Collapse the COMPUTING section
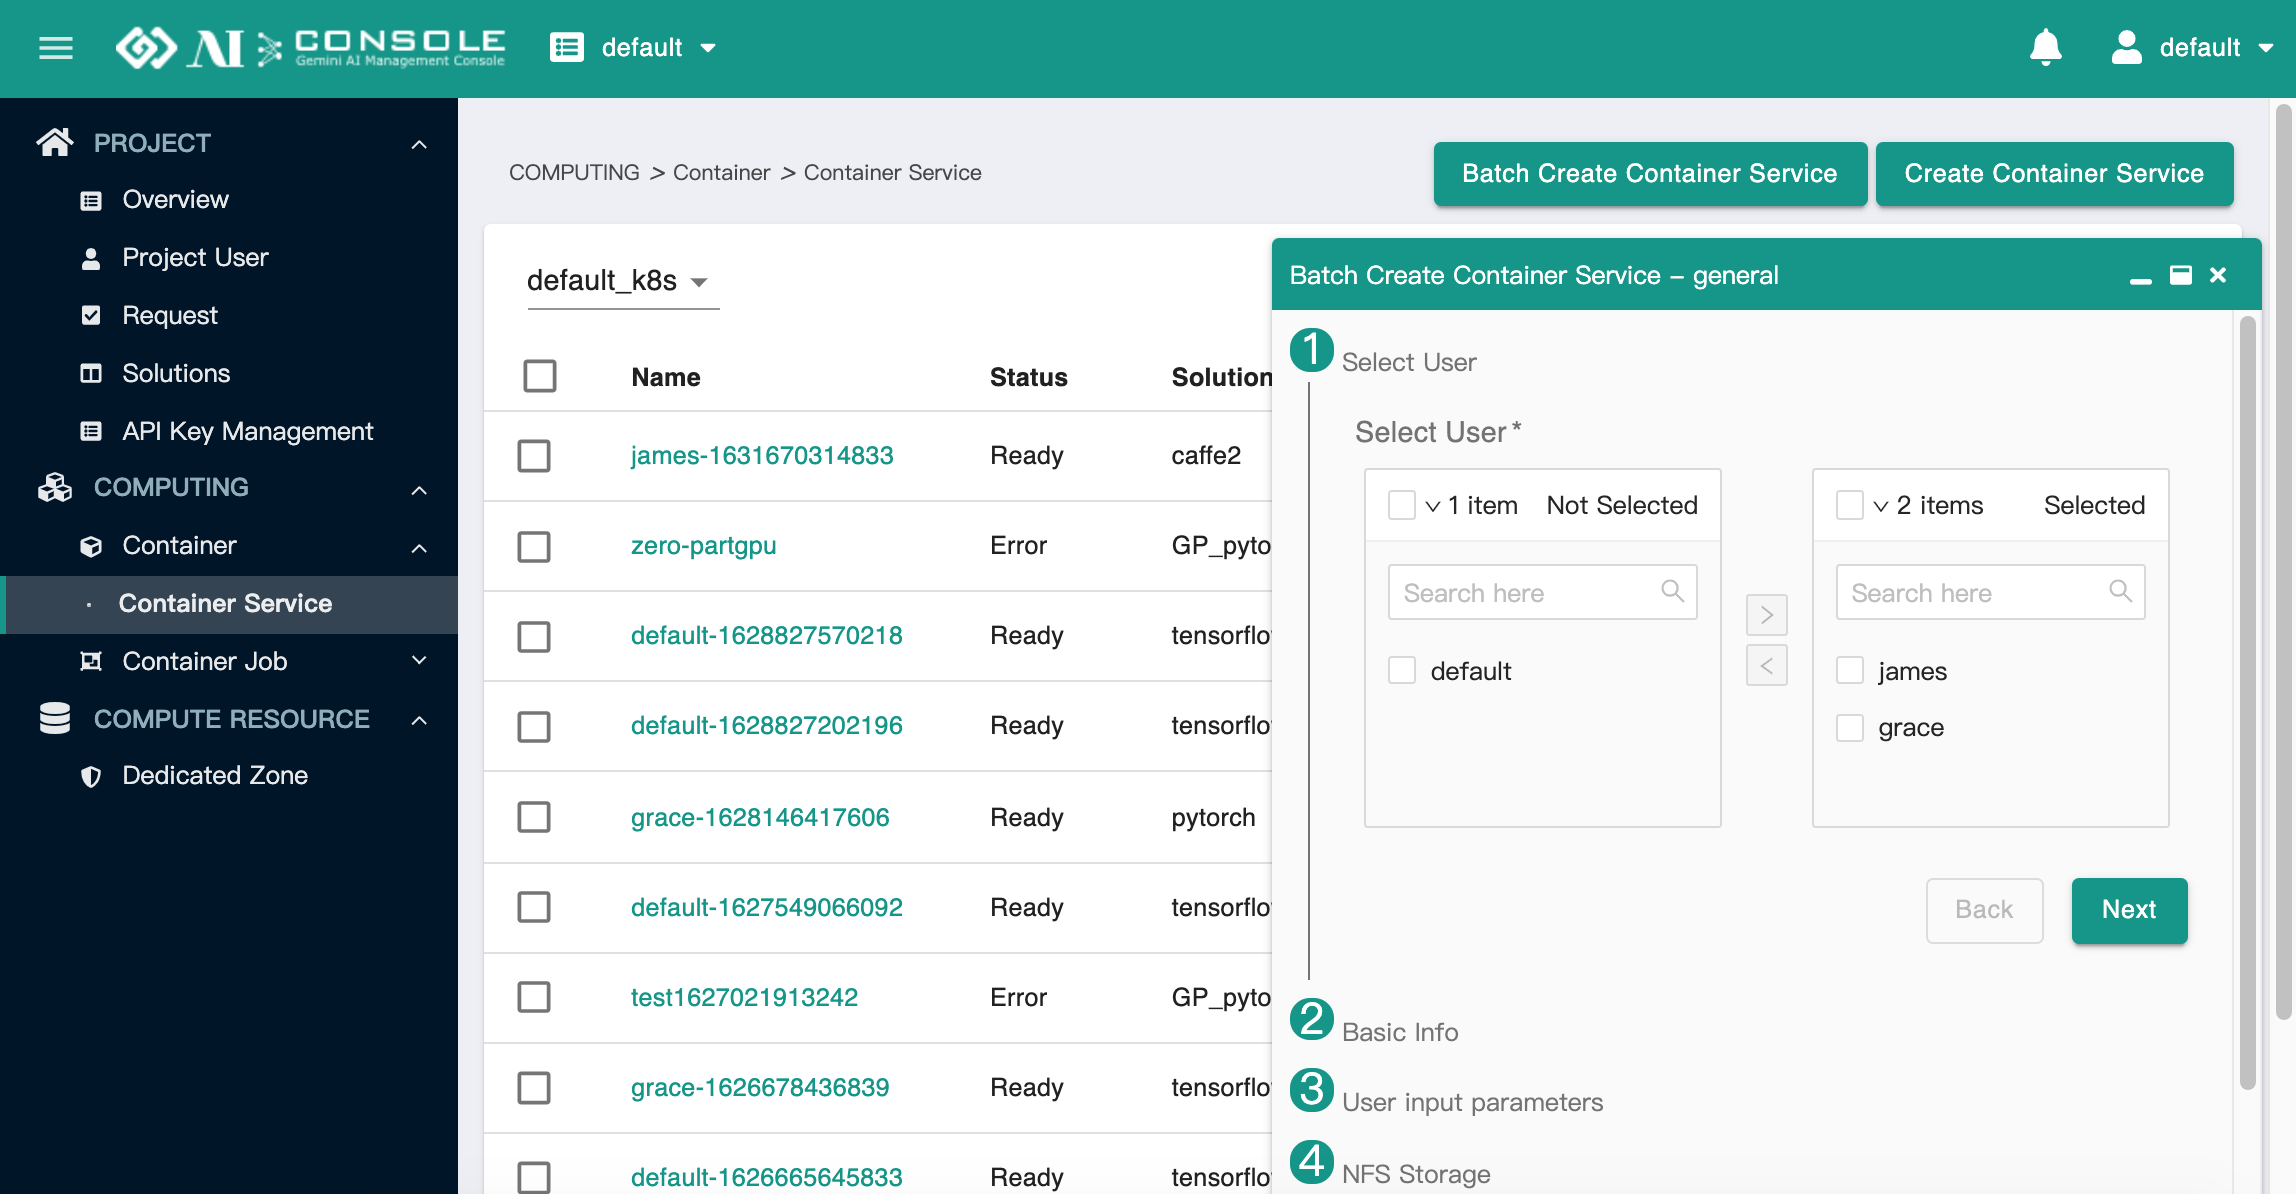 point(420,489)
